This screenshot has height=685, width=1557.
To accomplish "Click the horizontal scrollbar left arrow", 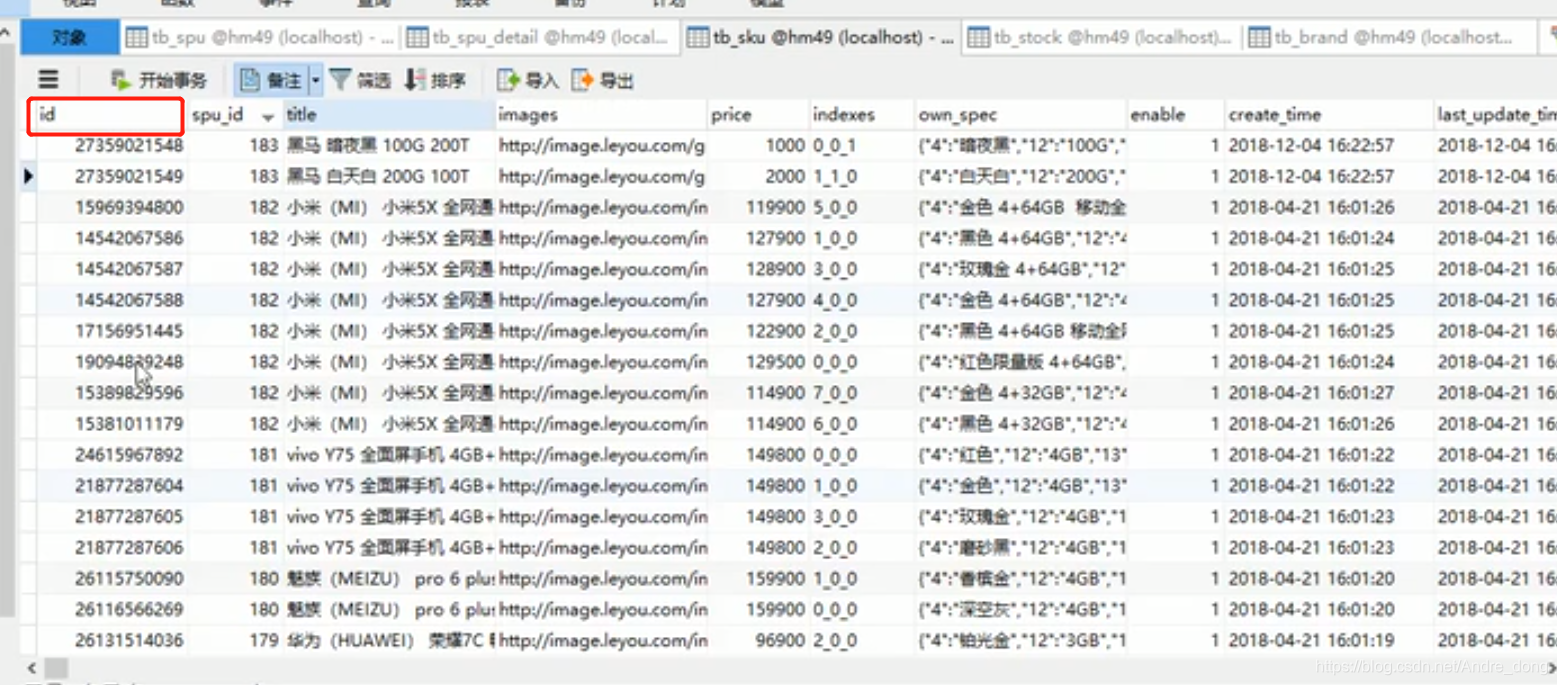I will click(30, 667).
